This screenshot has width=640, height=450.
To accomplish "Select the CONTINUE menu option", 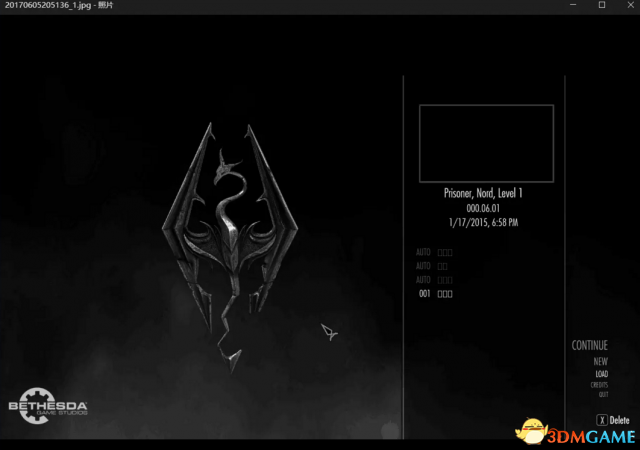I will pos(589,345).
